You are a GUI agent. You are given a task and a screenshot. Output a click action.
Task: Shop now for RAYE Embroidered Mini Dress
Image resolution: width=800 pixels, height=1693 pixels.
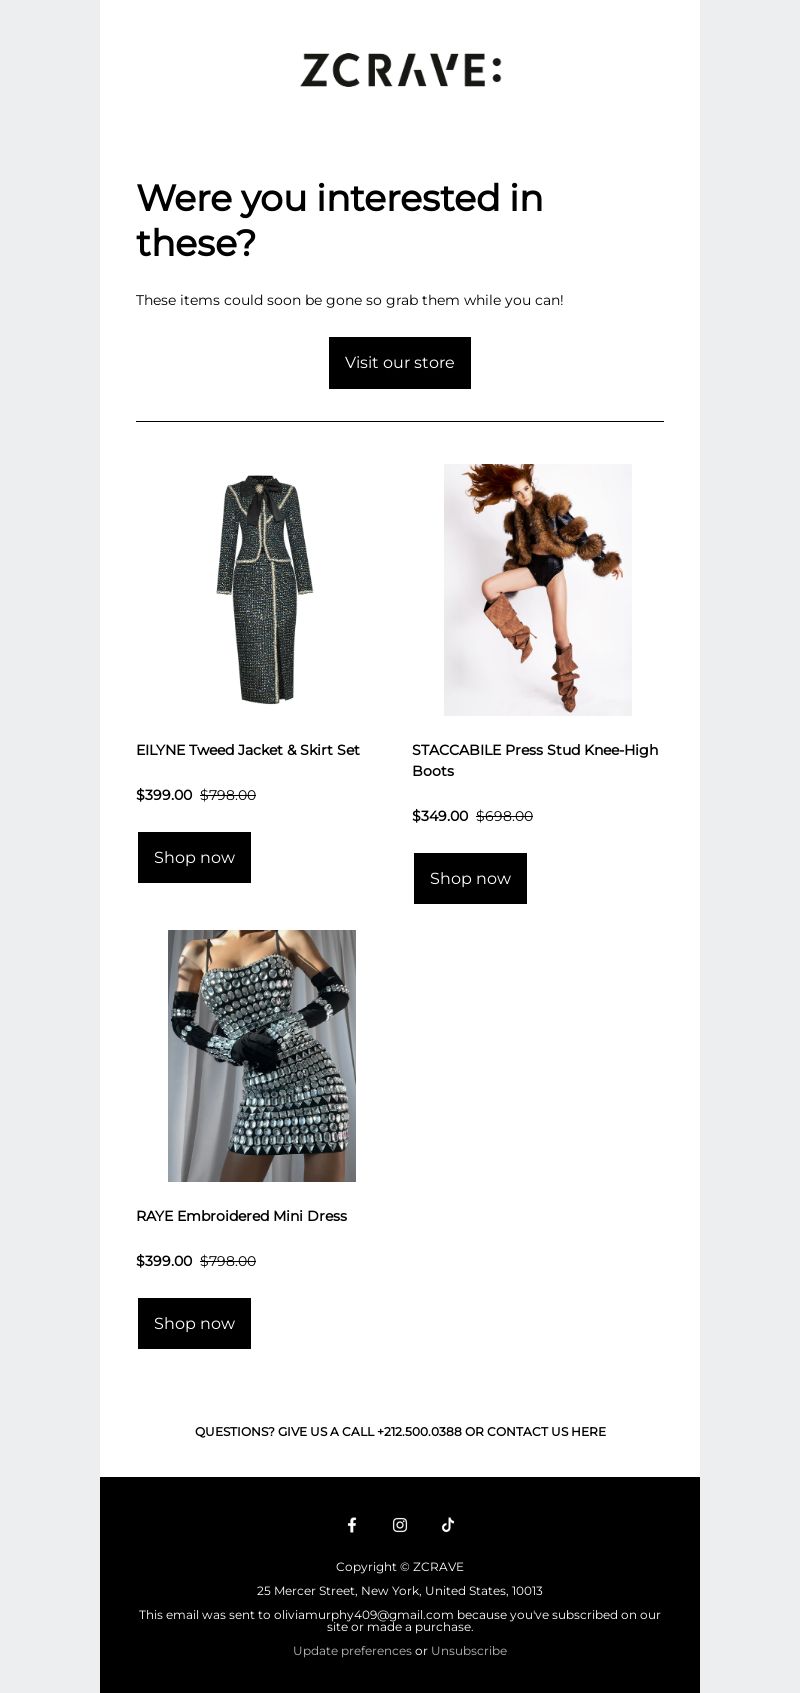pos(194,1324)
